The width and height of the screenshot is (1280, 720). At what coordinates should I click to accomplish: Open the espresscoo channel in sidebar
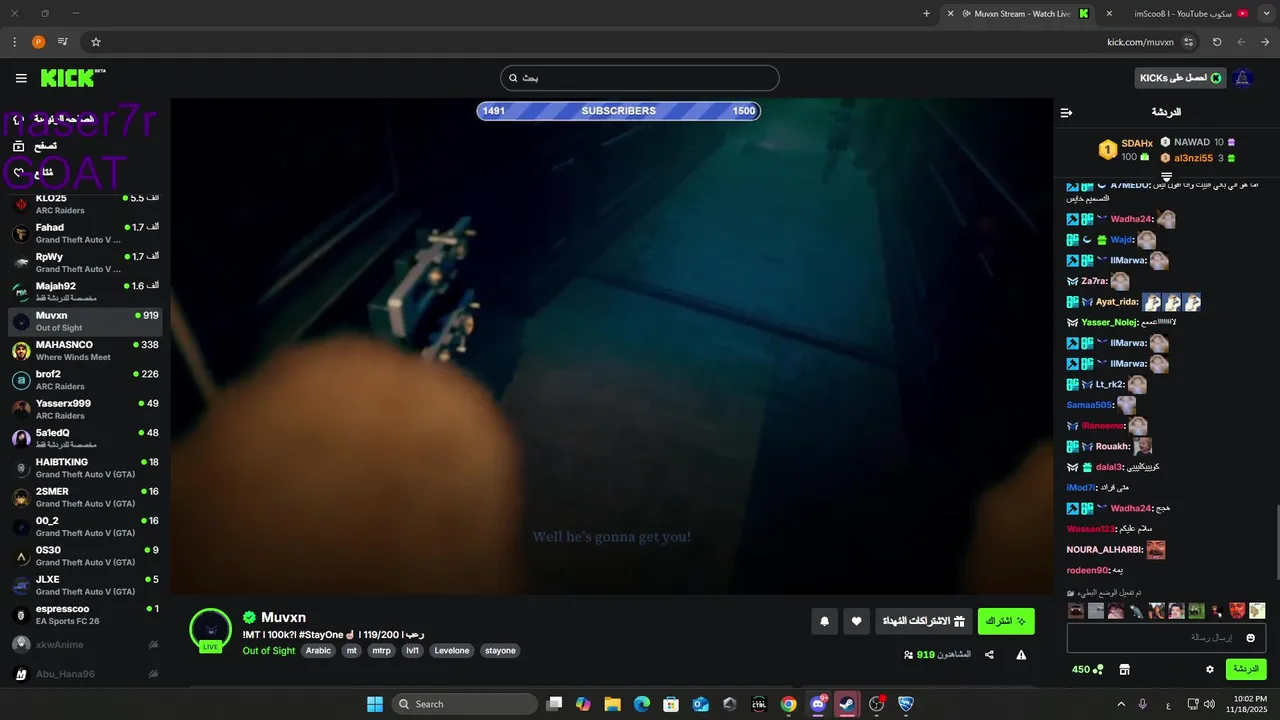point(85,615)
